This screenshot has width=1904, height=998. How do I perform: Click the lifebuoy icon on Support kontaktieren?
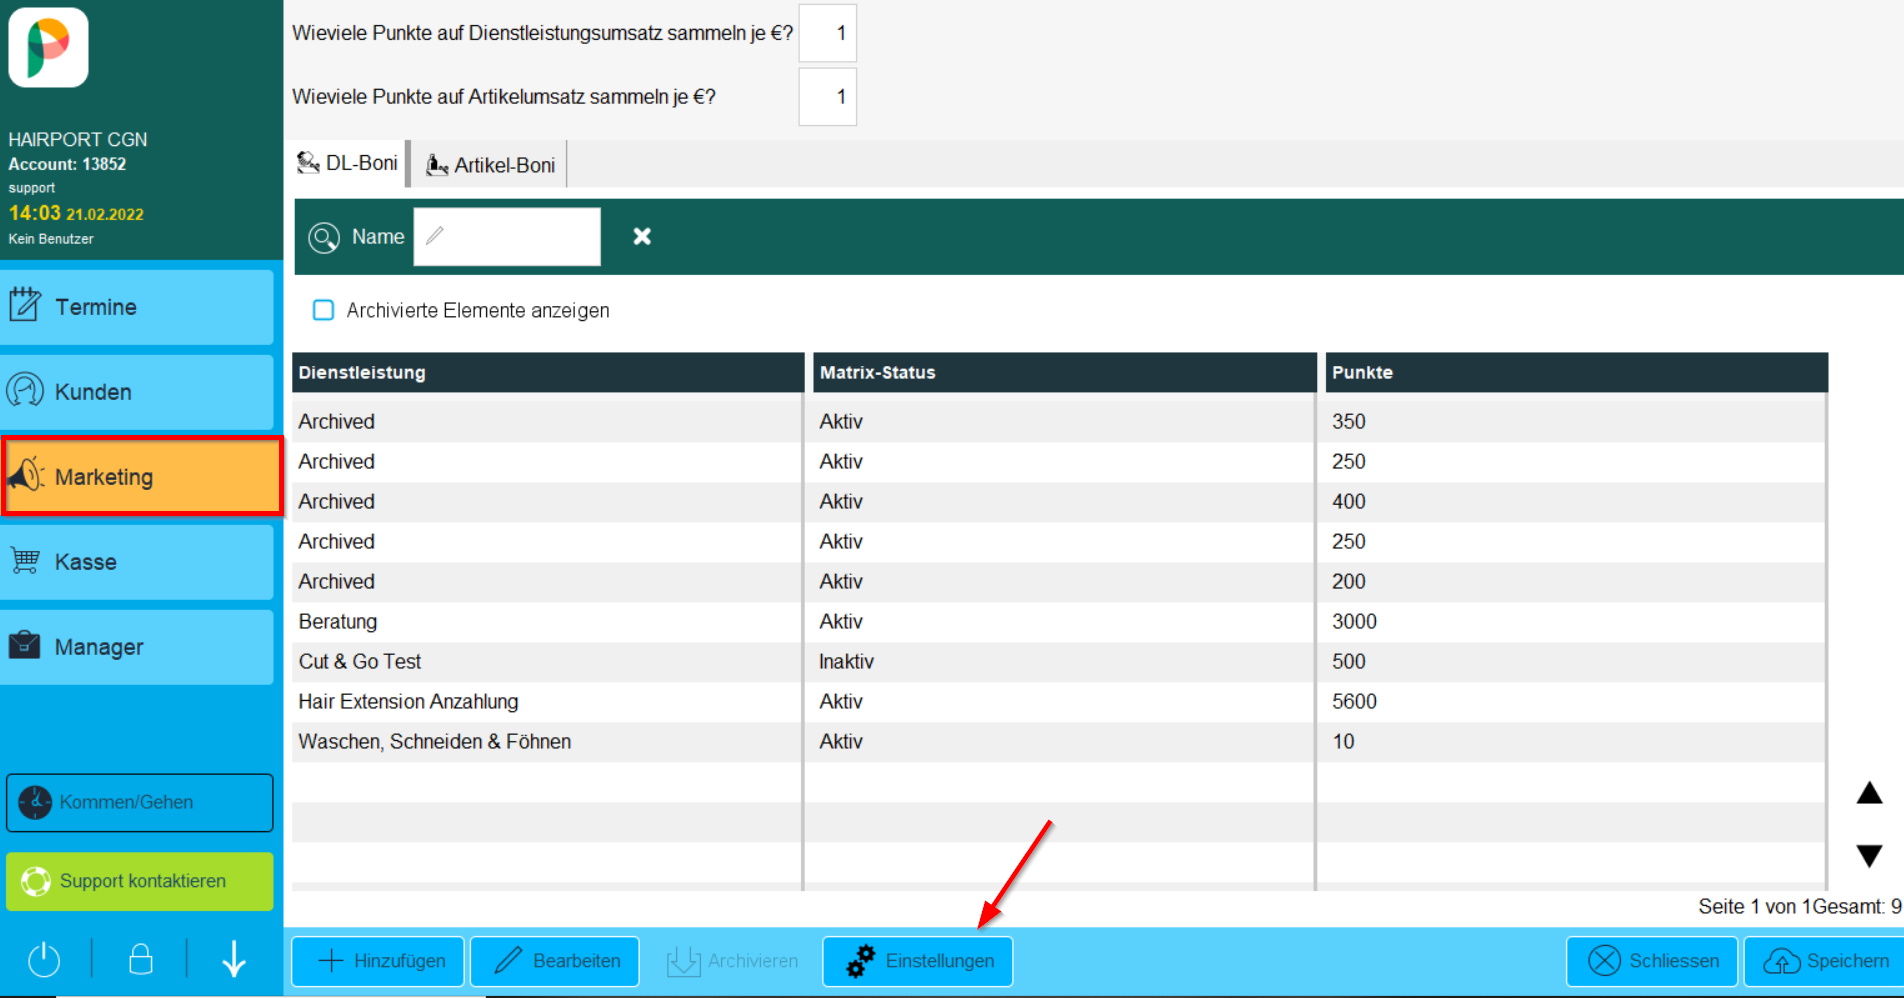coord(36,881)
